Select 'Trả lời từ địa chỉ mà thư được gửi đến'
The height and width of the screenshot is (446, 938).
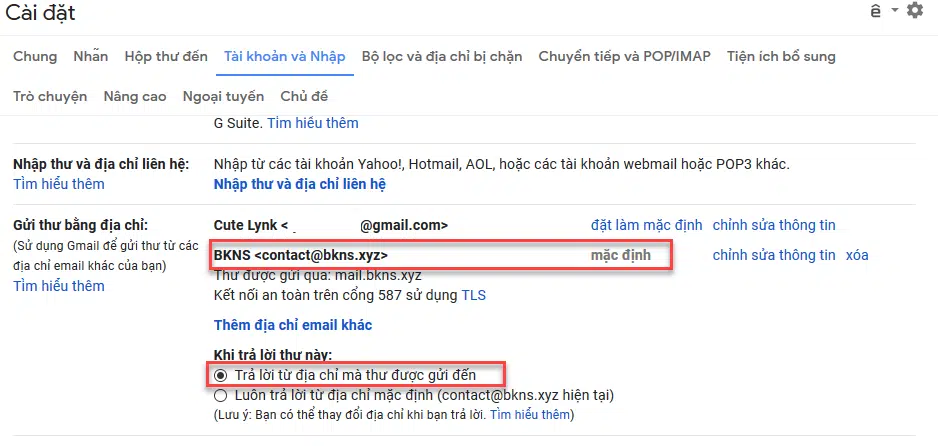221,375
